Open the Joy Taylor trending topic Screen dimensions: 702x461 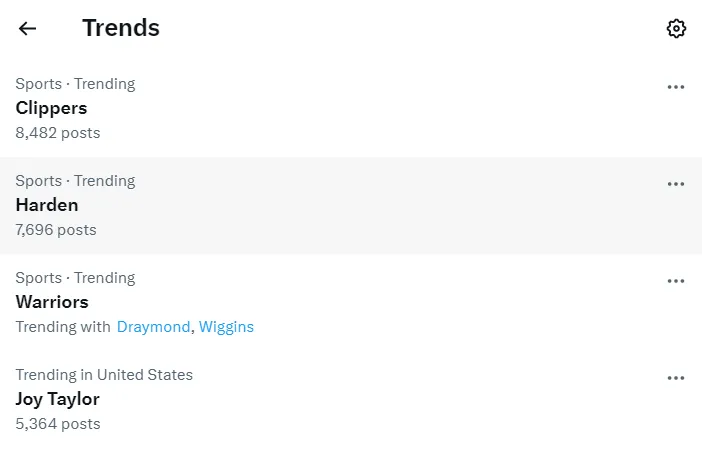(351, 399)
